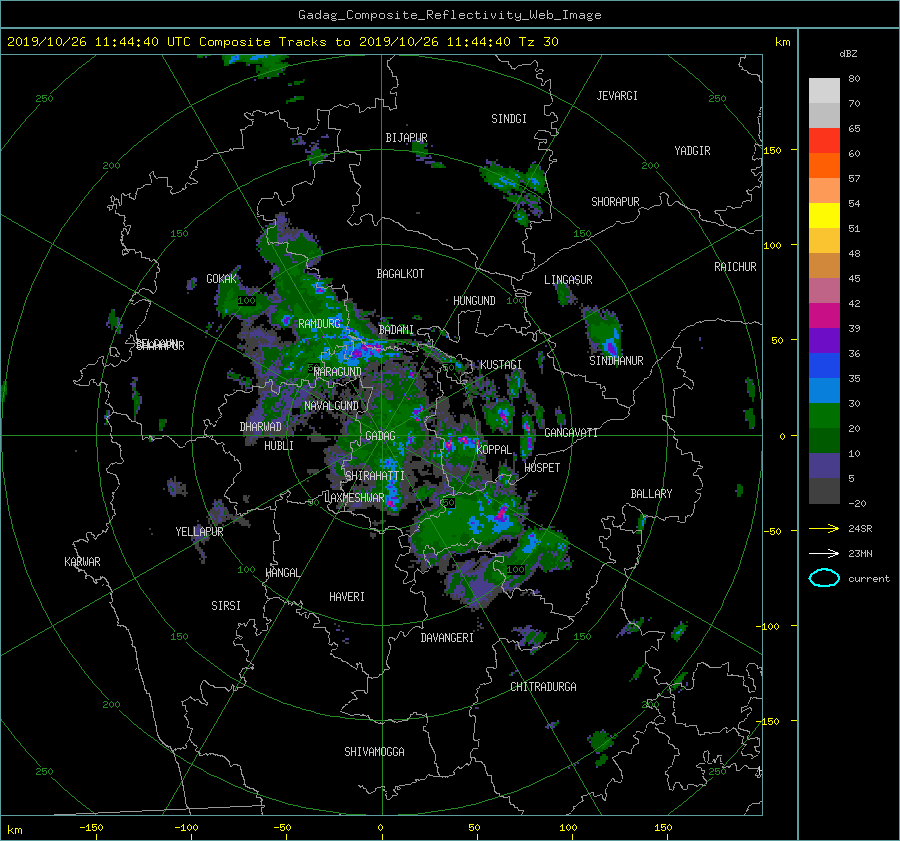Click the SHIVAMOGGA city label

[x=374, y=751]
